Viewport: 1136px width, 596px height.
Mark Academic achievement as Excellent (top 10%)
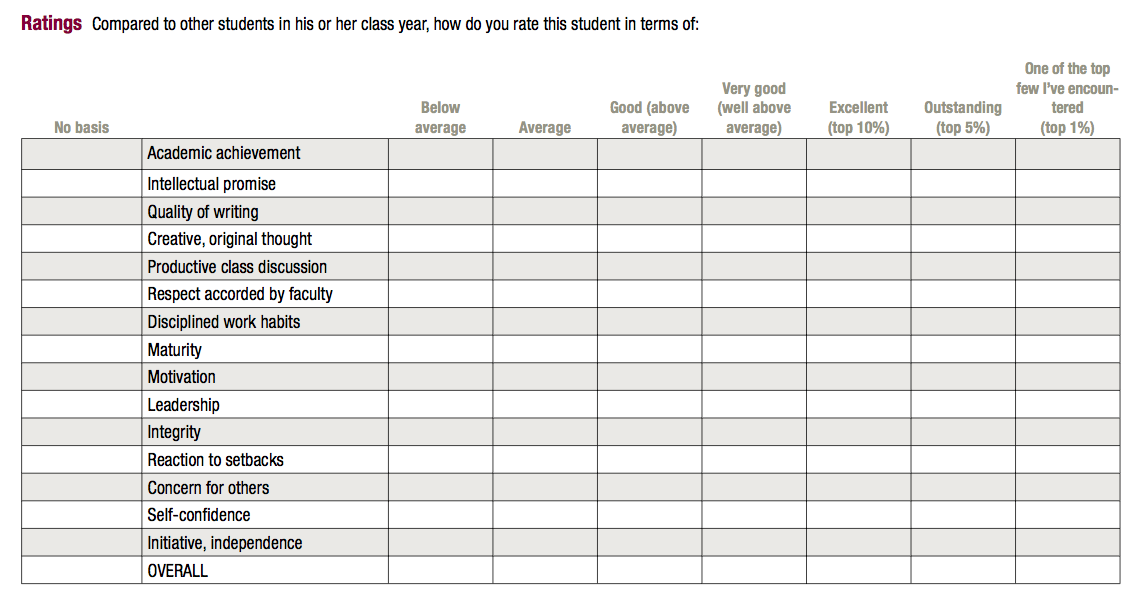point(859,154)
